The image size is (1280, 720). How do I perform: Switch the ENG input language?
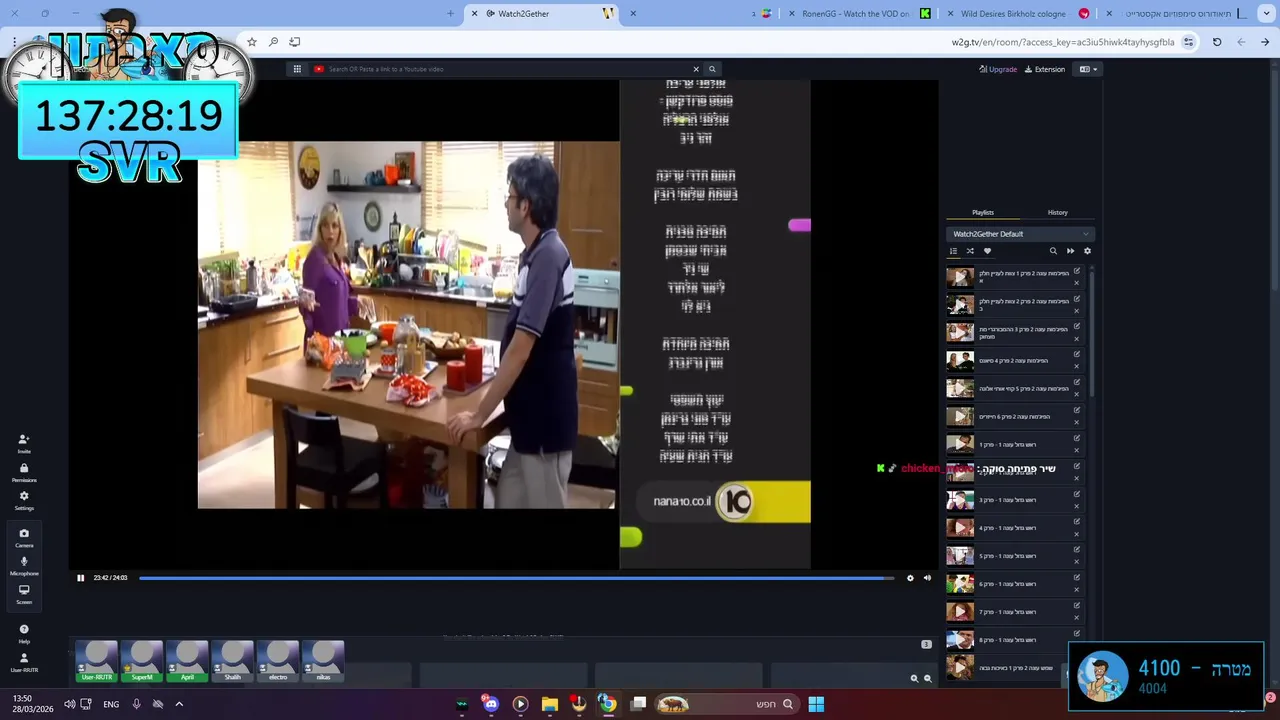pyautogui.click(x=111, y=704)
